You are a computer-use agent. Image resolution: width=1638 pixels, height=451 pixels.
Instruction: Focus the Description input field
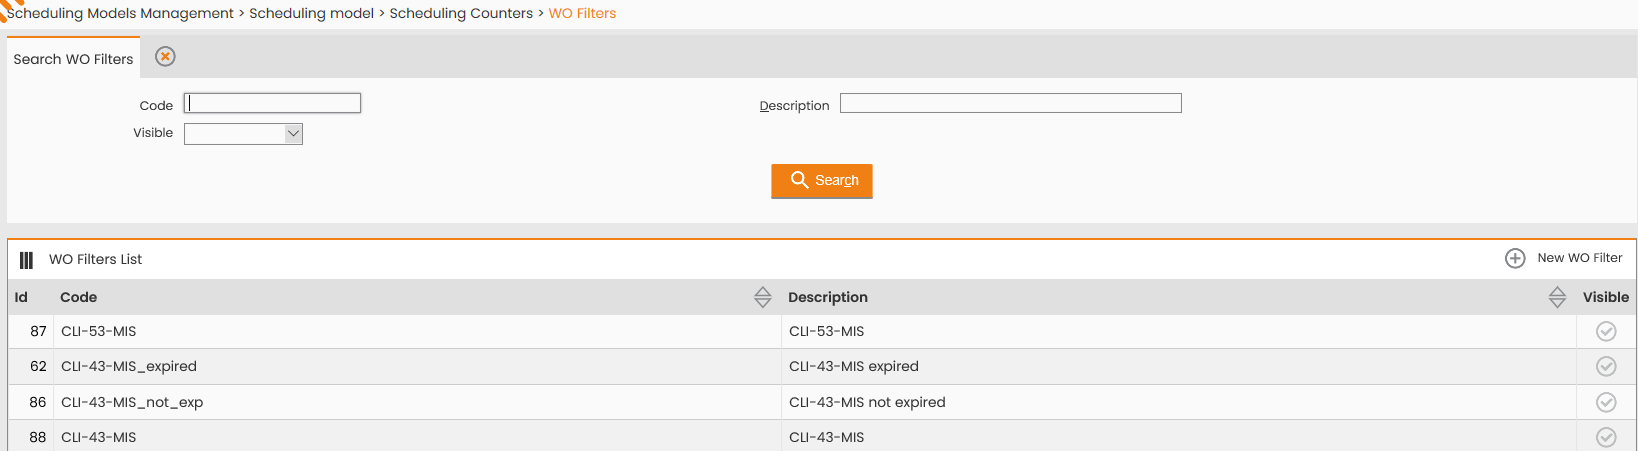1011,103
